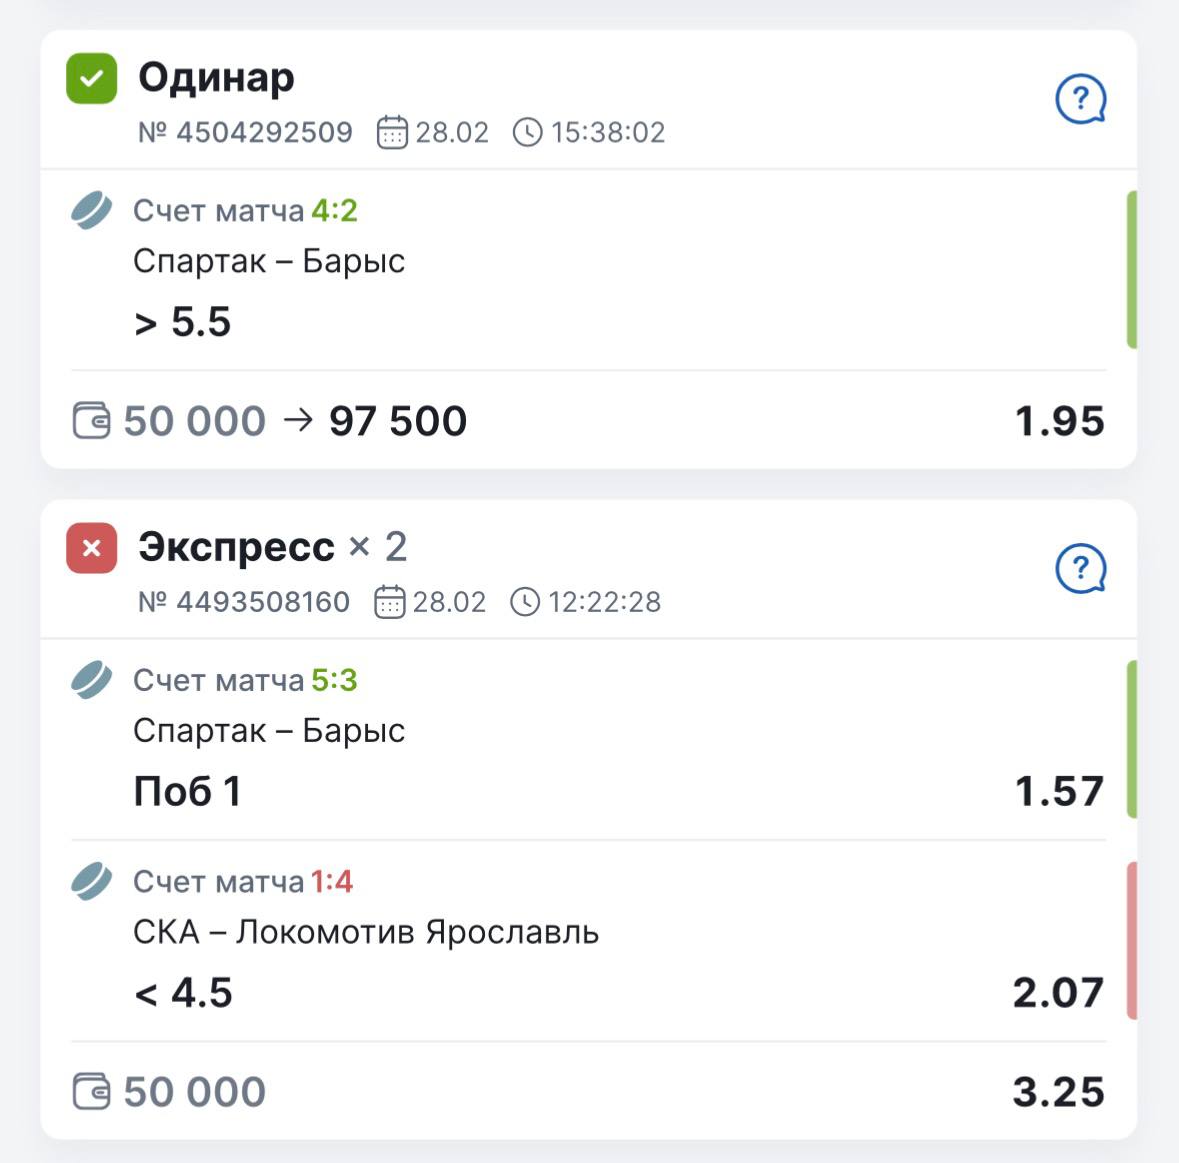Screen dimensions: 1179x1163
Task: Click the 2.07 odds value
Action: point(1058,992)
